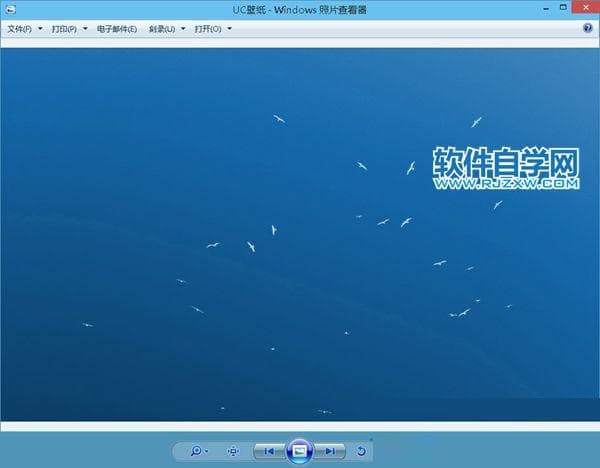Image resolution: width=600 pixels, height=468 pixels.
Task: Expand the arrow next to 刻录(U)
Action: 183,29
